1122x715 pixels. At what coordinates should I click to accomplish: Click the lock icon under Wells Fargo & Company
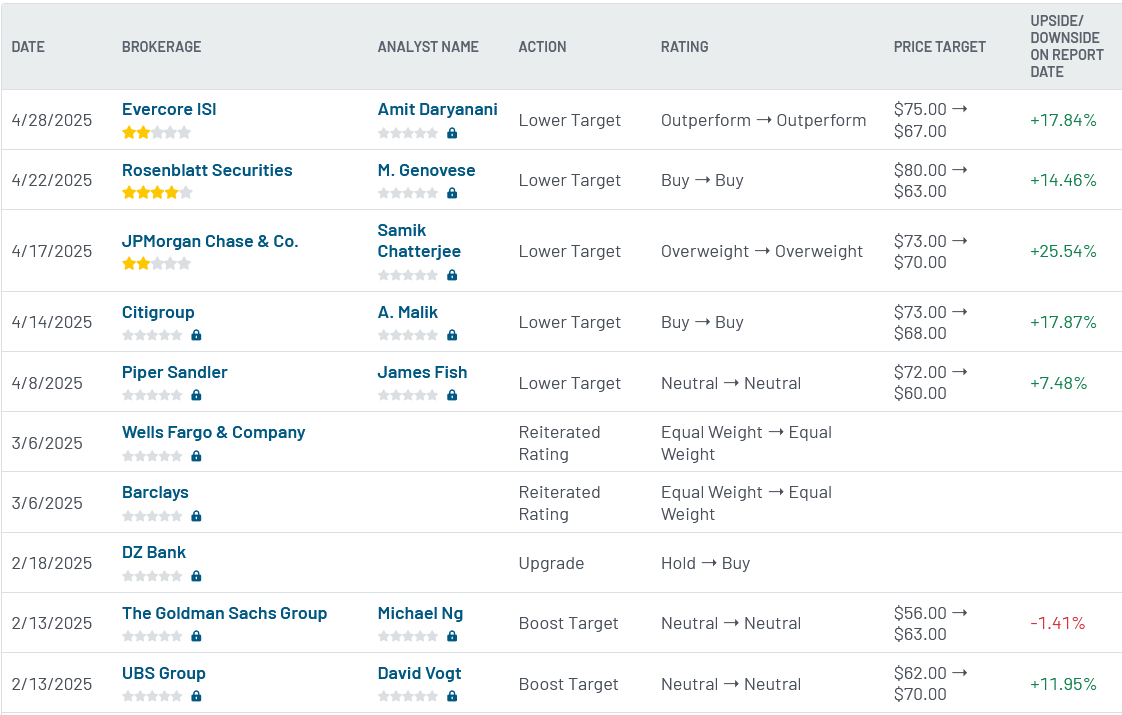[197, 456]
